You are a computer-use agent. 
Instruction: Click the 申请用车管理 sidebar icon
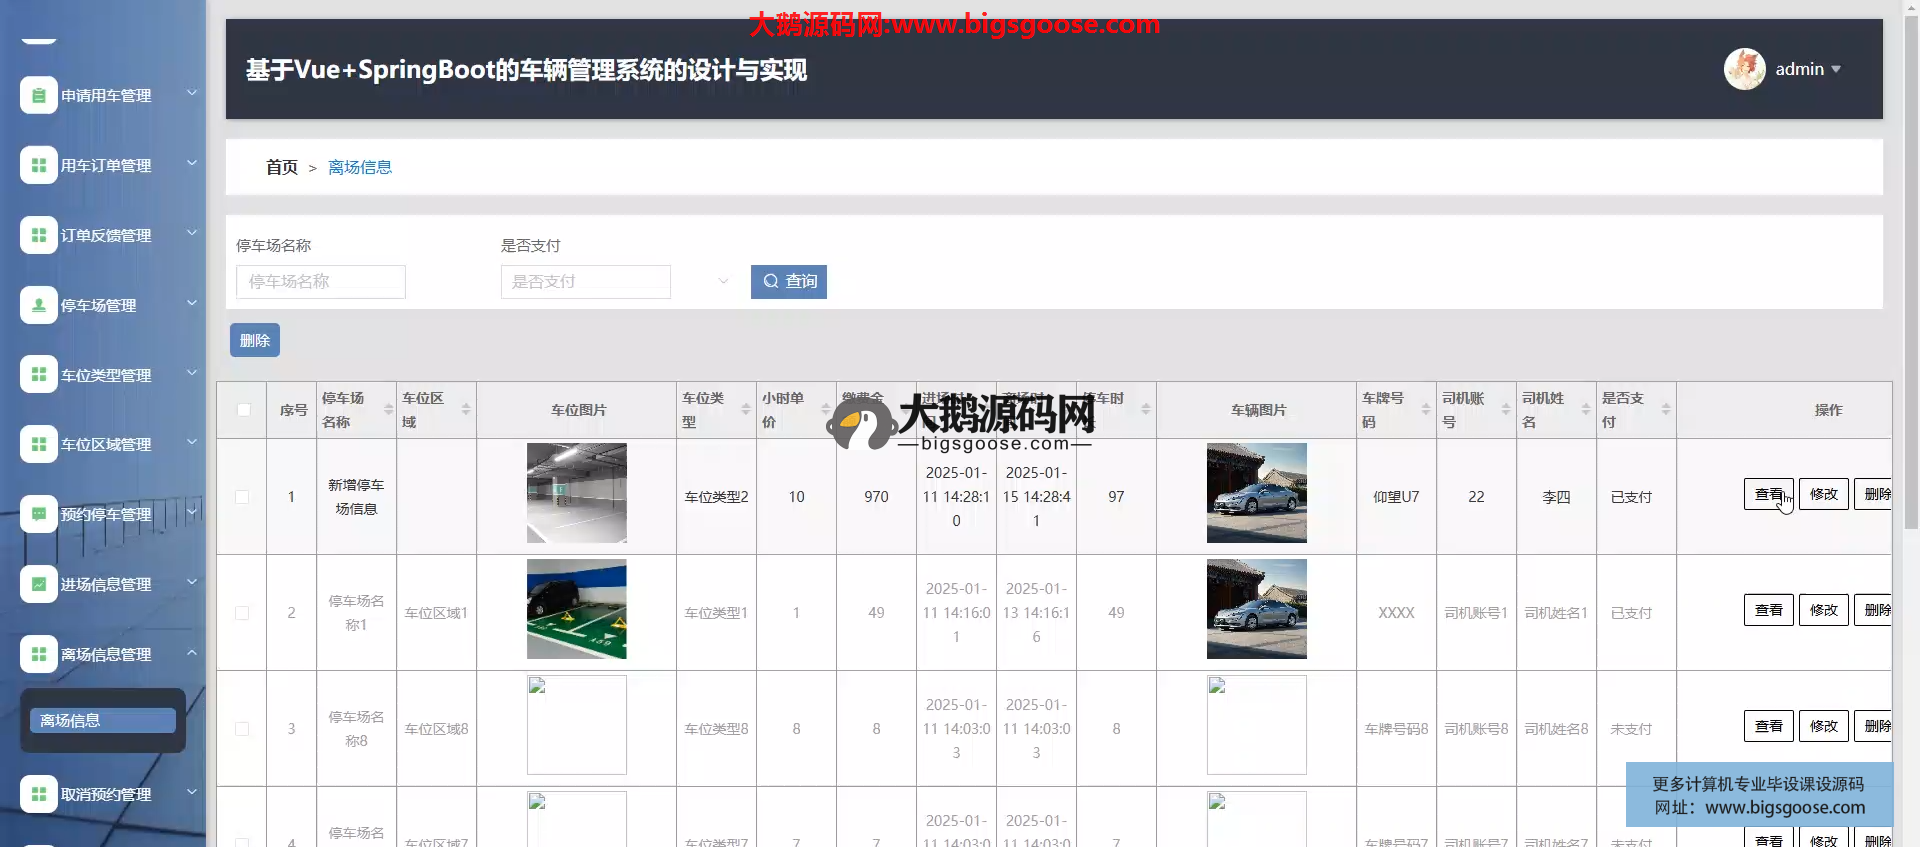click(38, 96)
